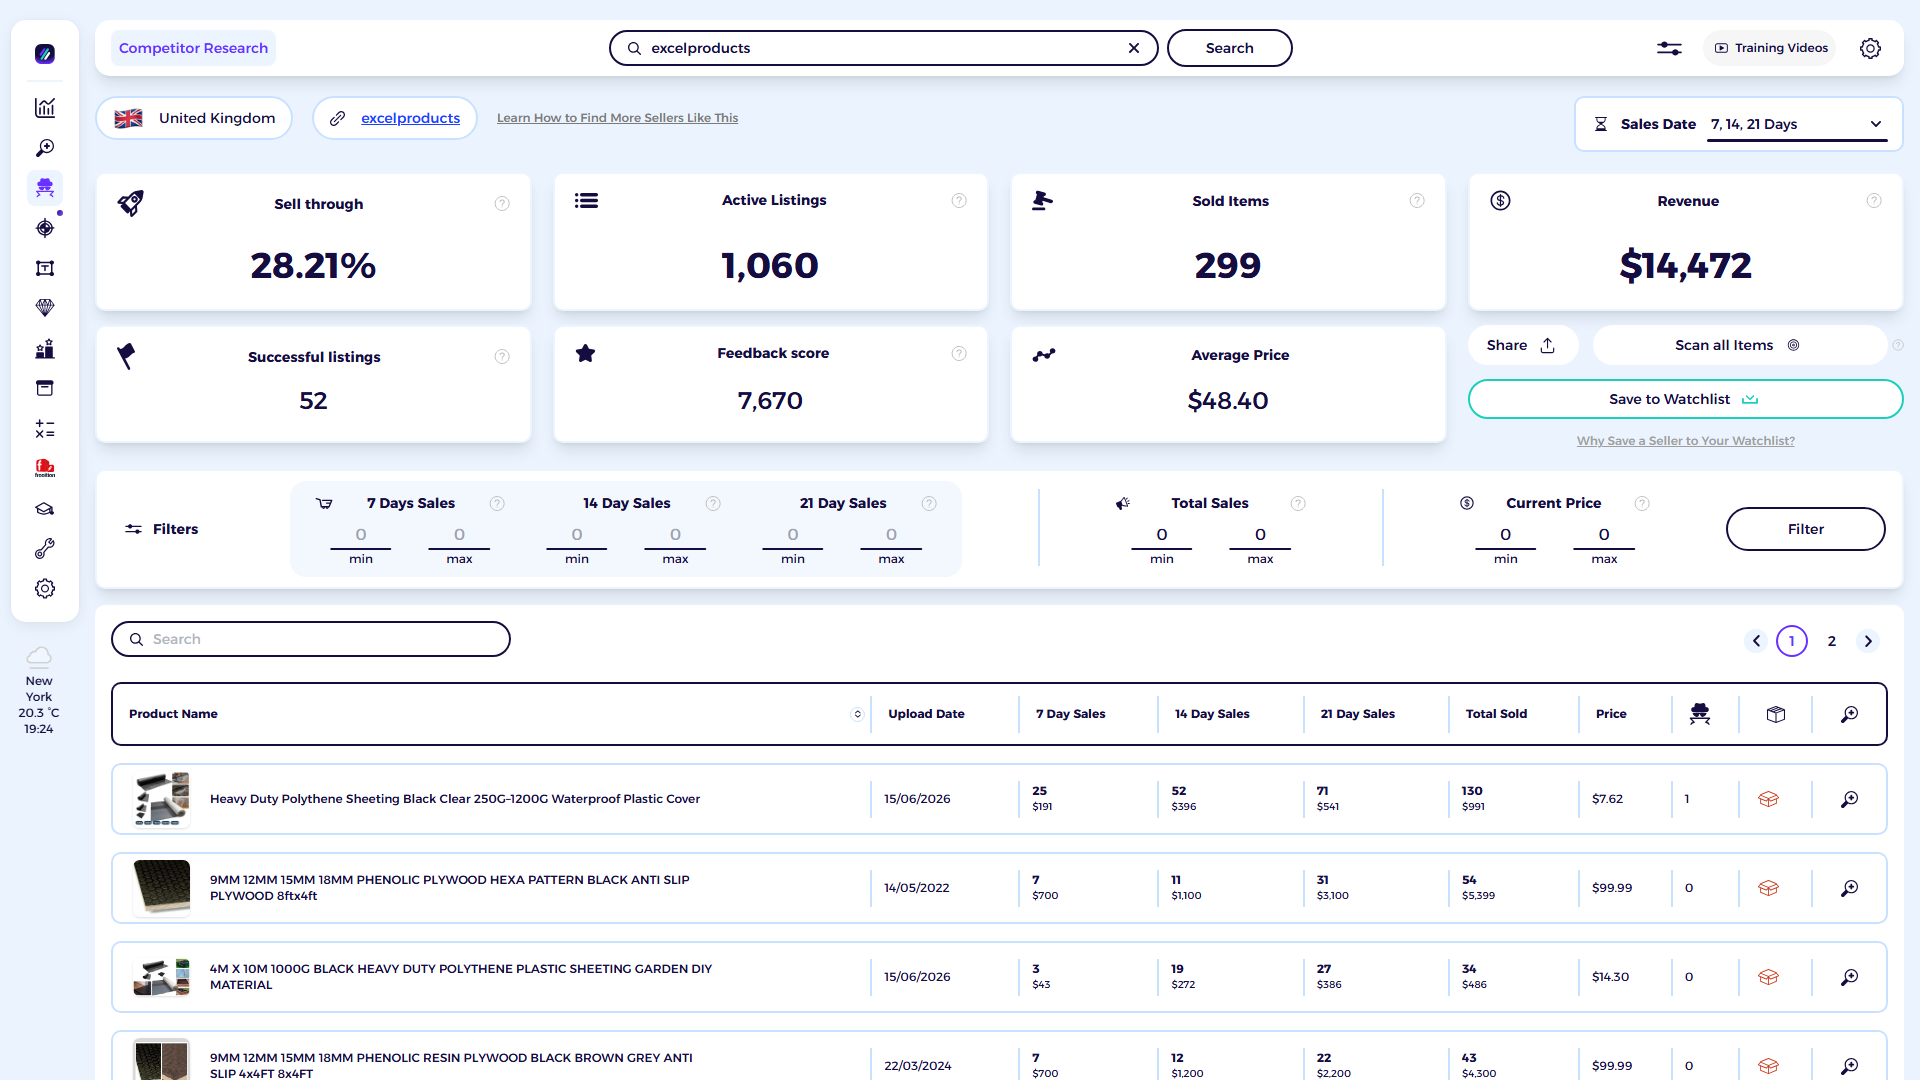The height and width of the screenshot is (1080, 1920).
Task: Click the table Search input field
Action: coord(311,639)
